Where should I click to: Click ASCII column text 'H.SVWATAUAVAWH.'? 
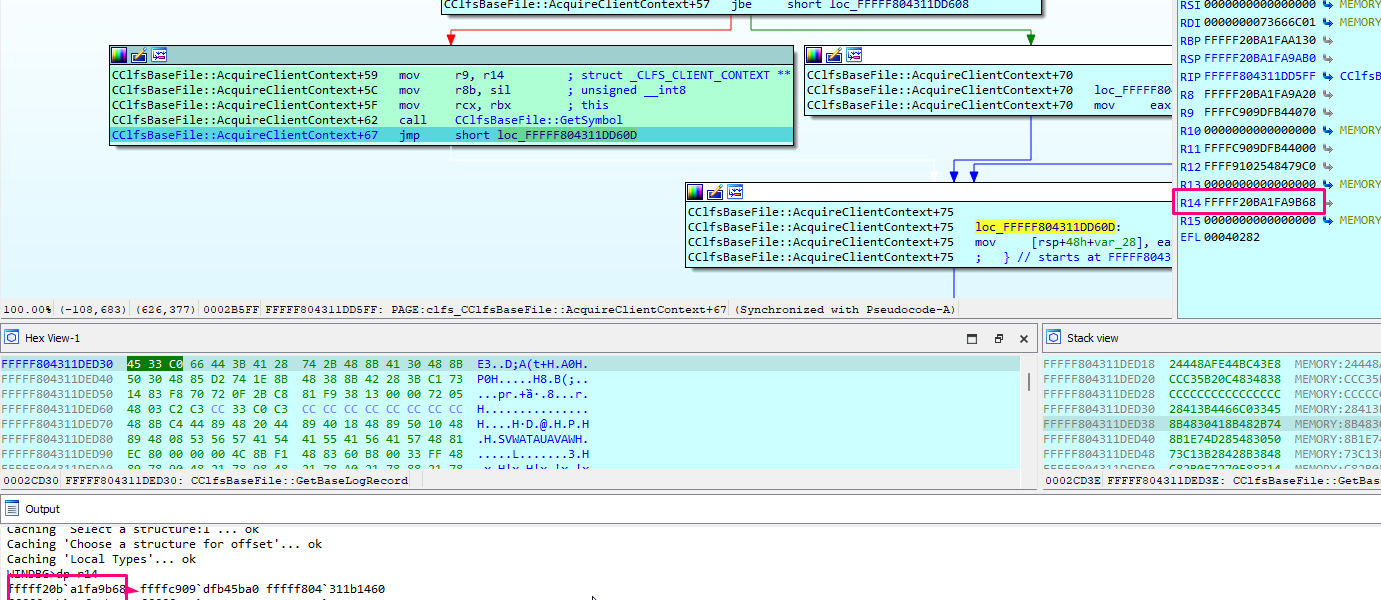[x=533, y=439]
